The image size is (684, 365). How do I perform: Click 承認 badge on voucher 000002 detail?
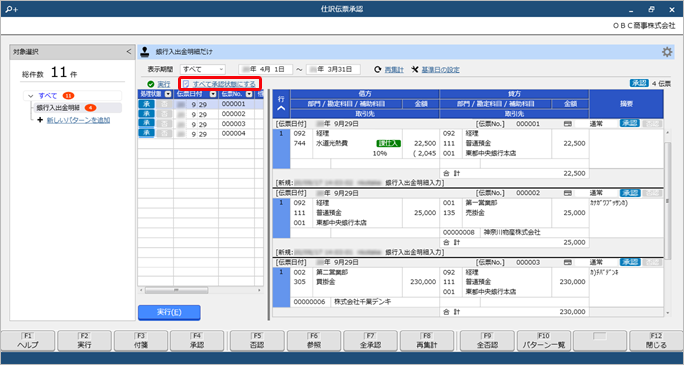coord(629,193)
